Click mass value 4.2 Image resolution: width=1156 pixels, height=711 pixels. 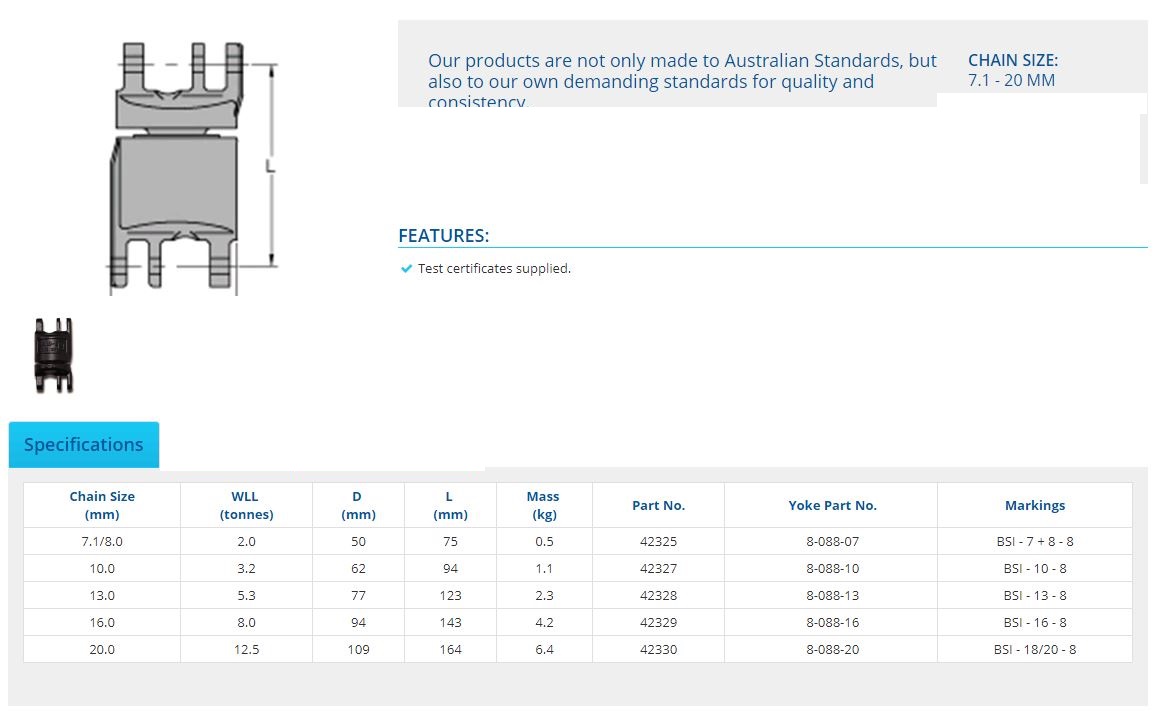[544, 622]
